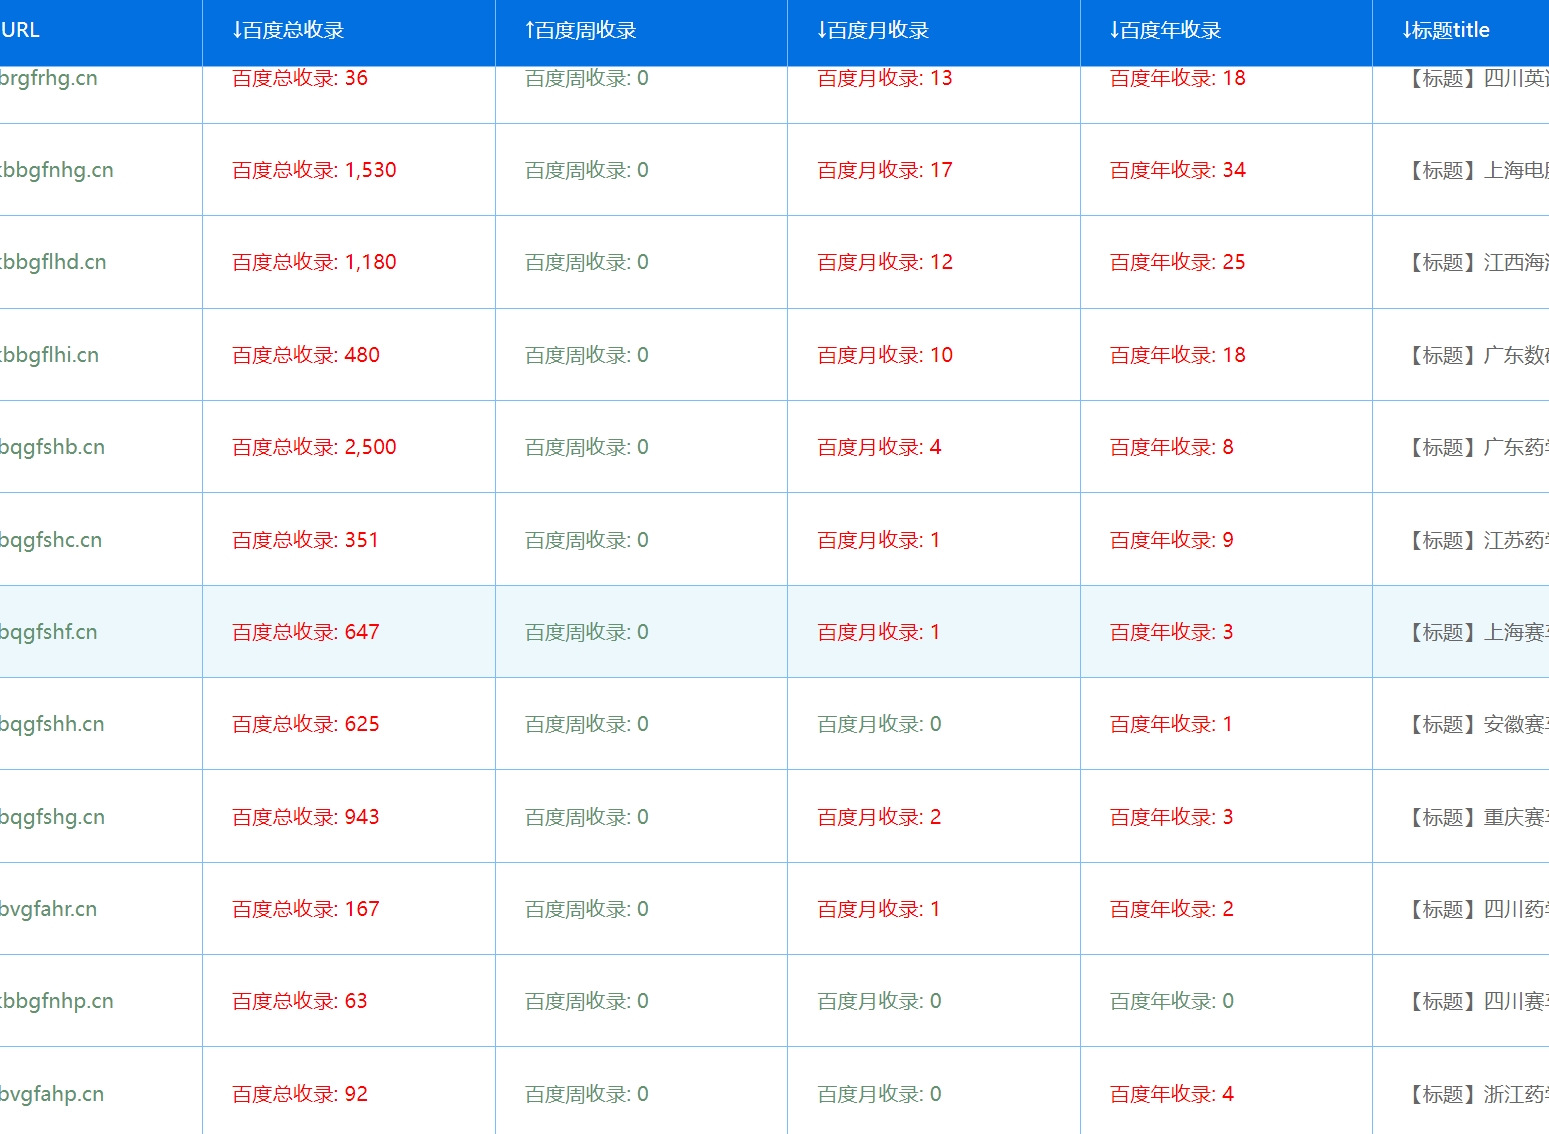Click the value '百度年收录: 25'
Screen dimensions: 1549x1134
click(x=1178, y=262)
